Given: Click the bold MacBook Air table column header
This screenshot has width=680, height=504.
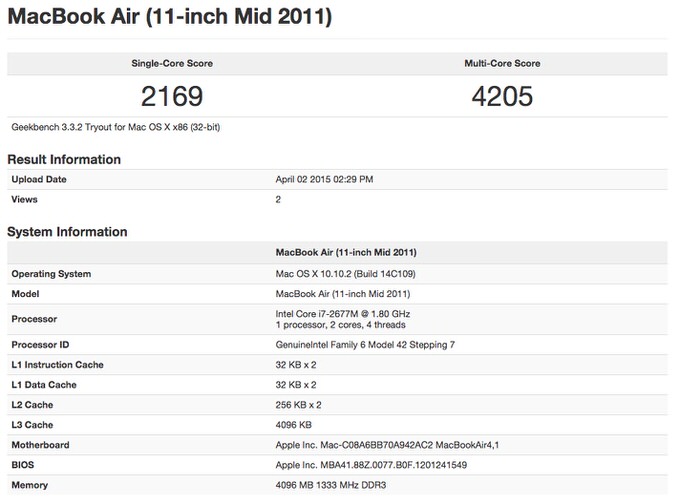Looking at the screenshot, I should coord(346,252).
